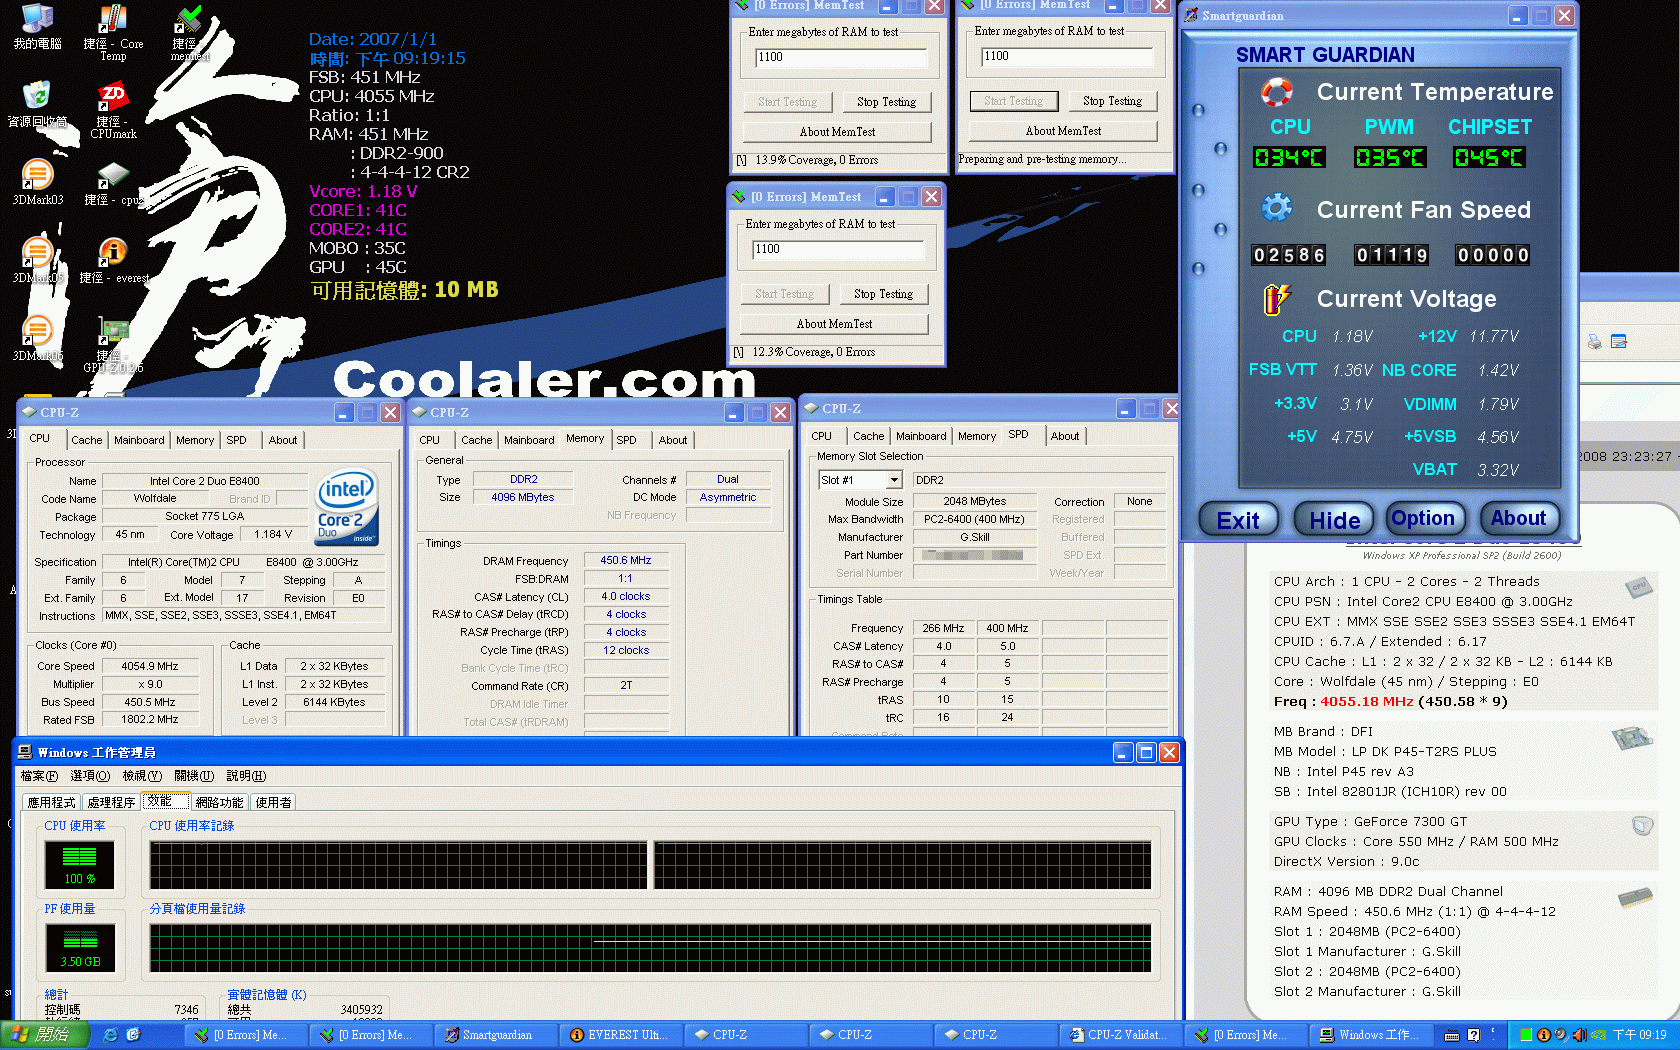Click Hide button in Smart Guardian
Image resolution: width=1680 pixels, height=1050 pixels.
[x=1335, y=520]
